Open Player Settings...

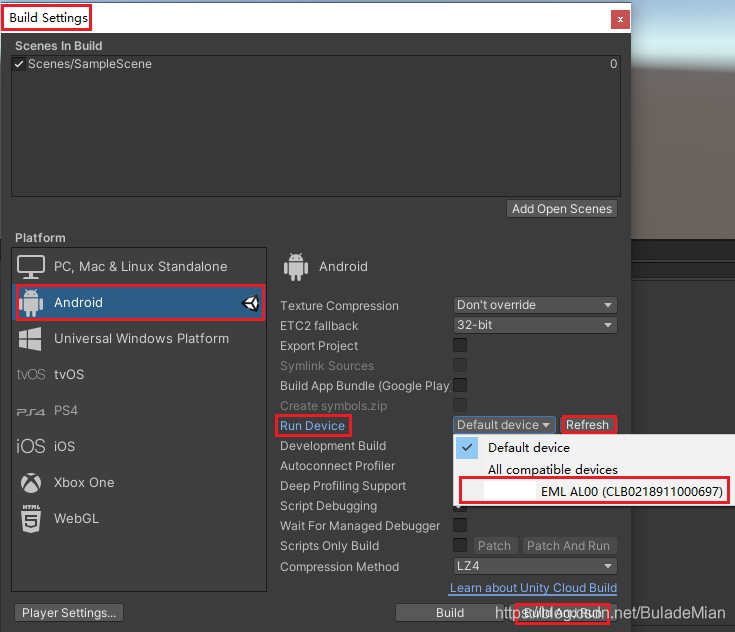pos(69,613)
